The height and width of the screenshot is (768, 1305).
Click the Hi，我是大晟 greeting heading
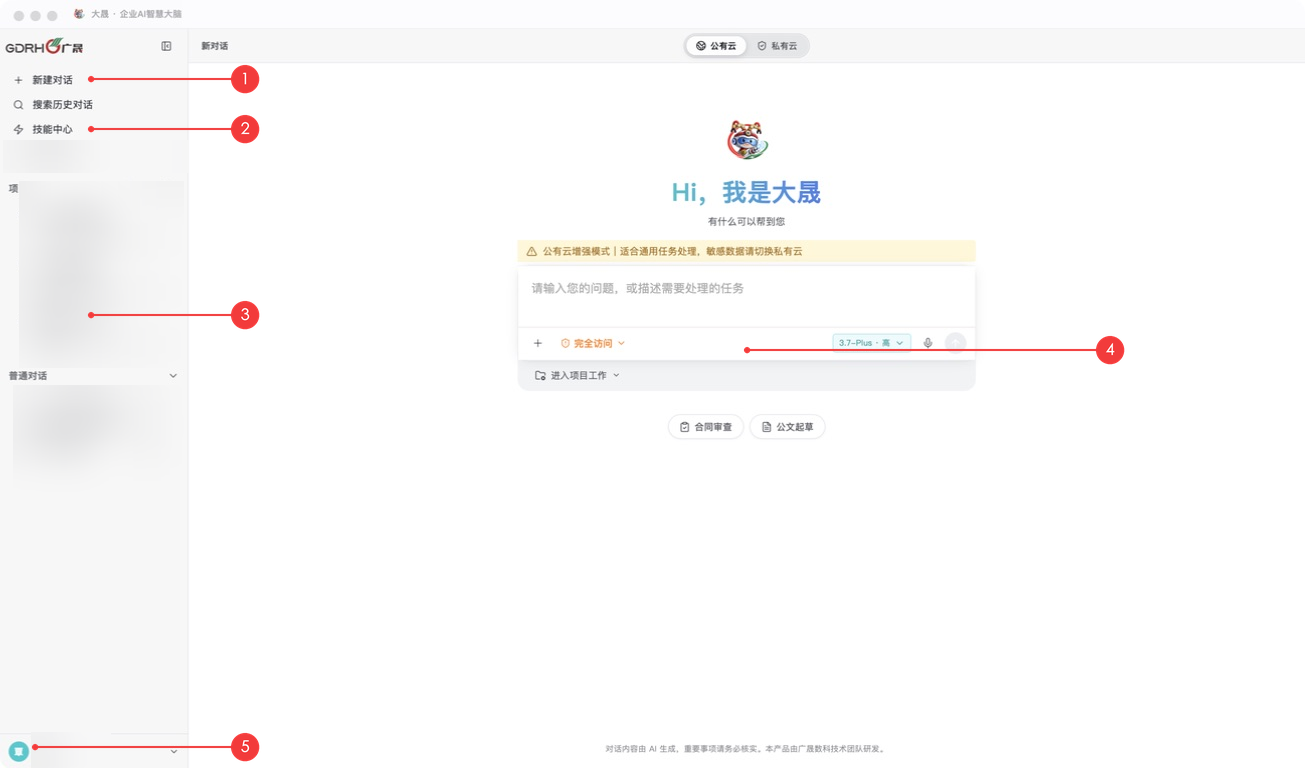[746, 192]
